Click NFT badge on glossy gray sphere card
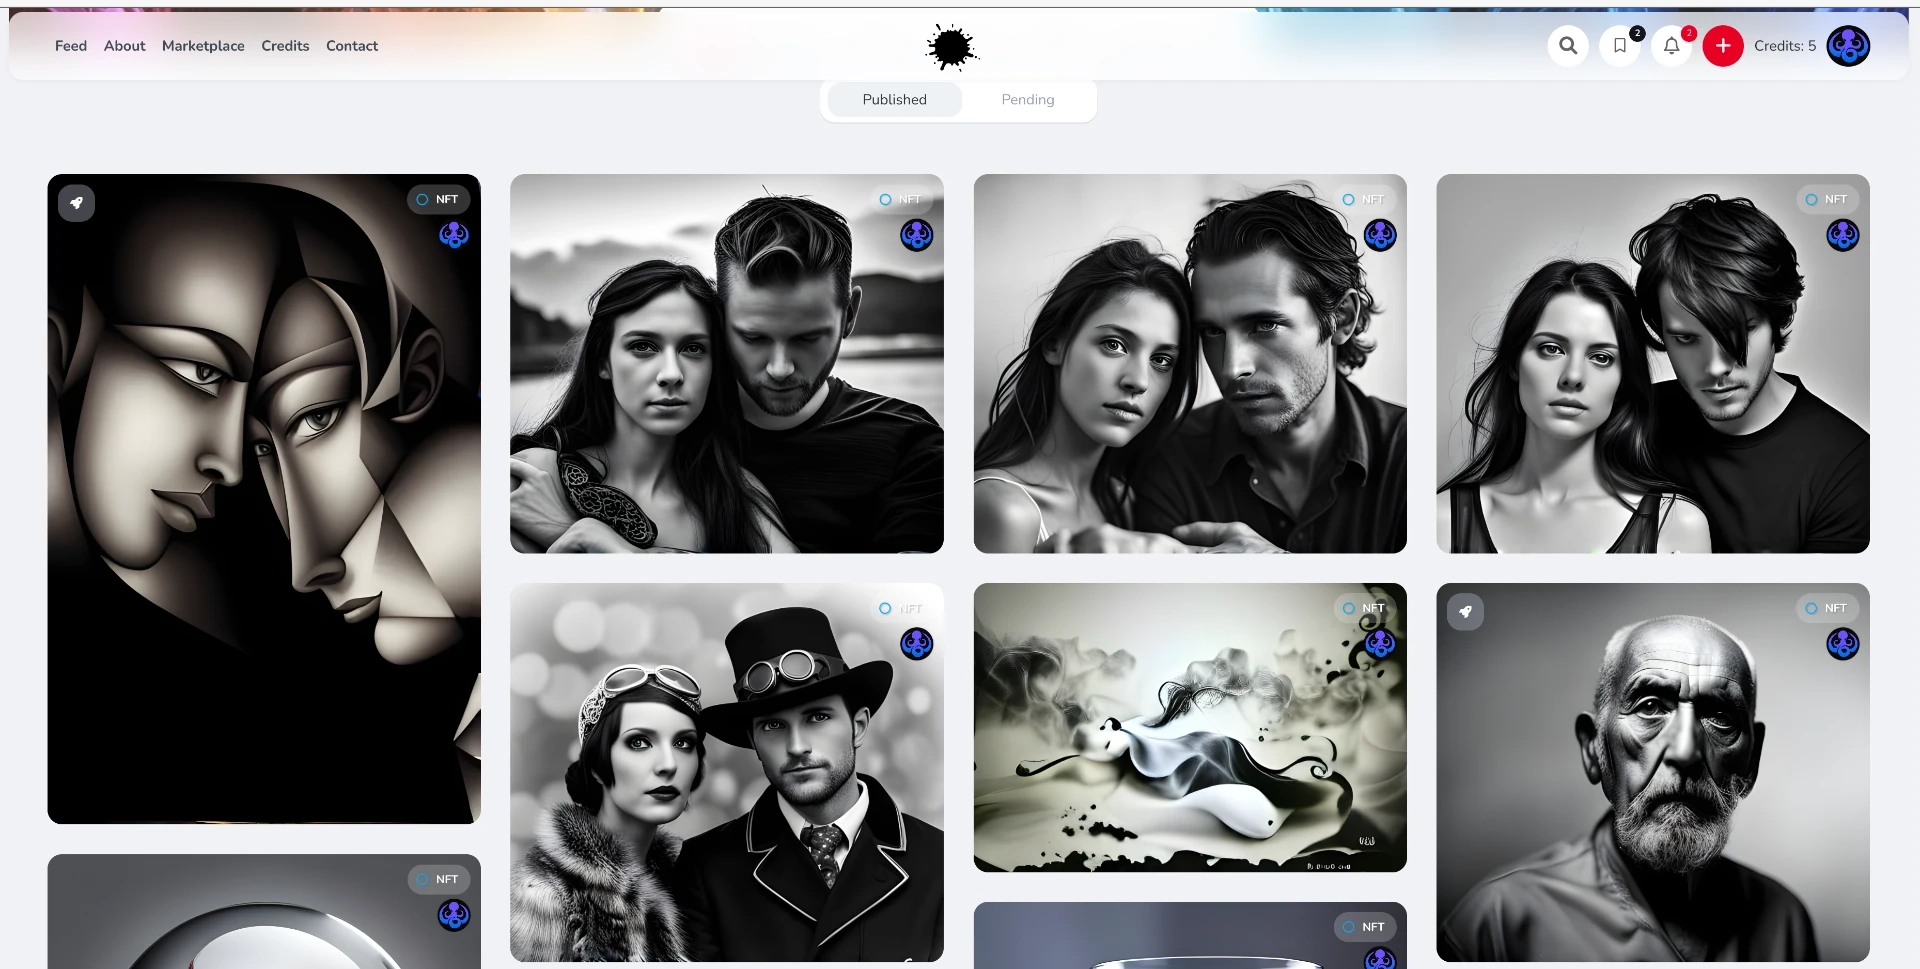 [438, 879]
